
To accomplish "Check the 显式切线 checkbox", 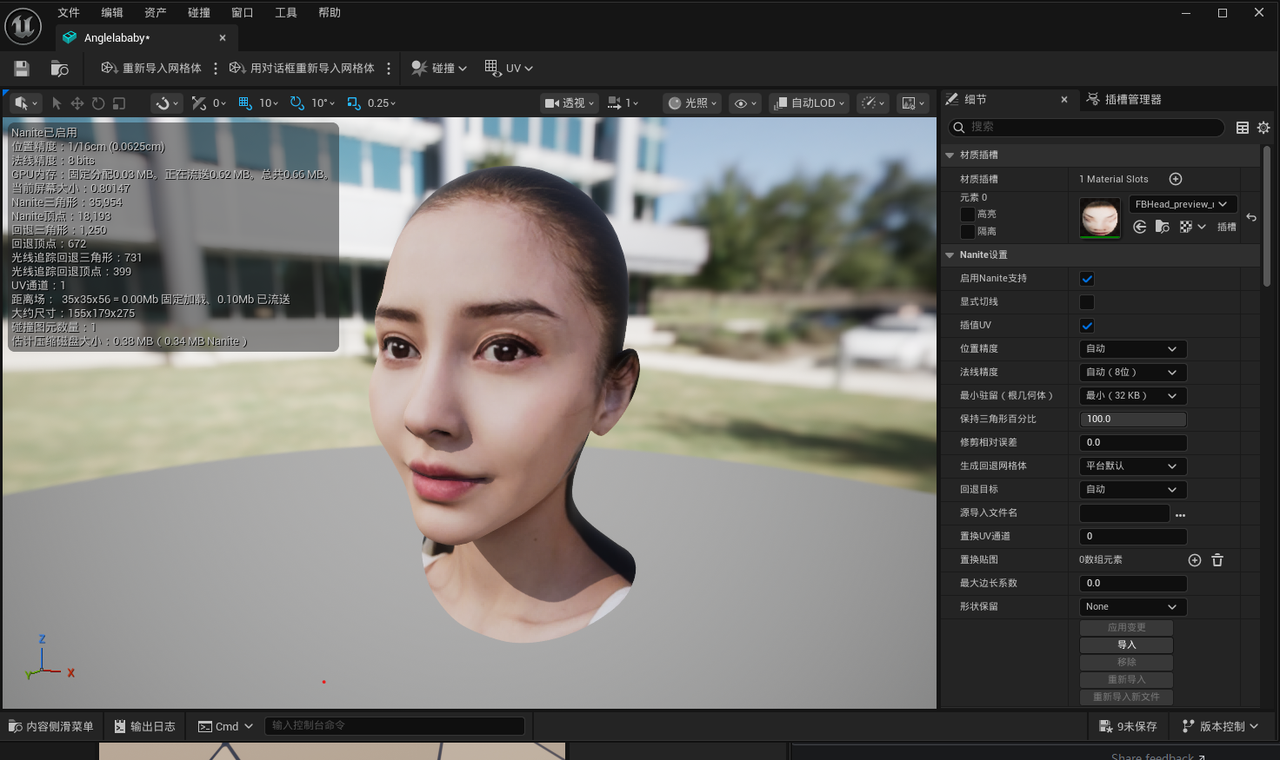I will [1087, 302].
